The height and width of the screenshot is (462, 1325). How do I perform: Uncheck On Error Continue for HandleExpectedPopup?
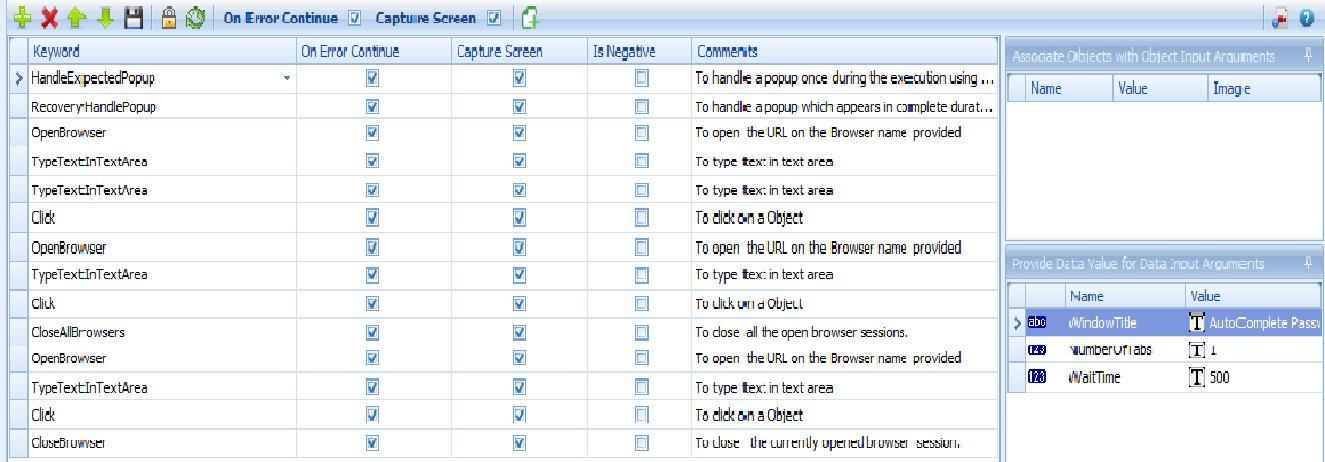[372, 77]
